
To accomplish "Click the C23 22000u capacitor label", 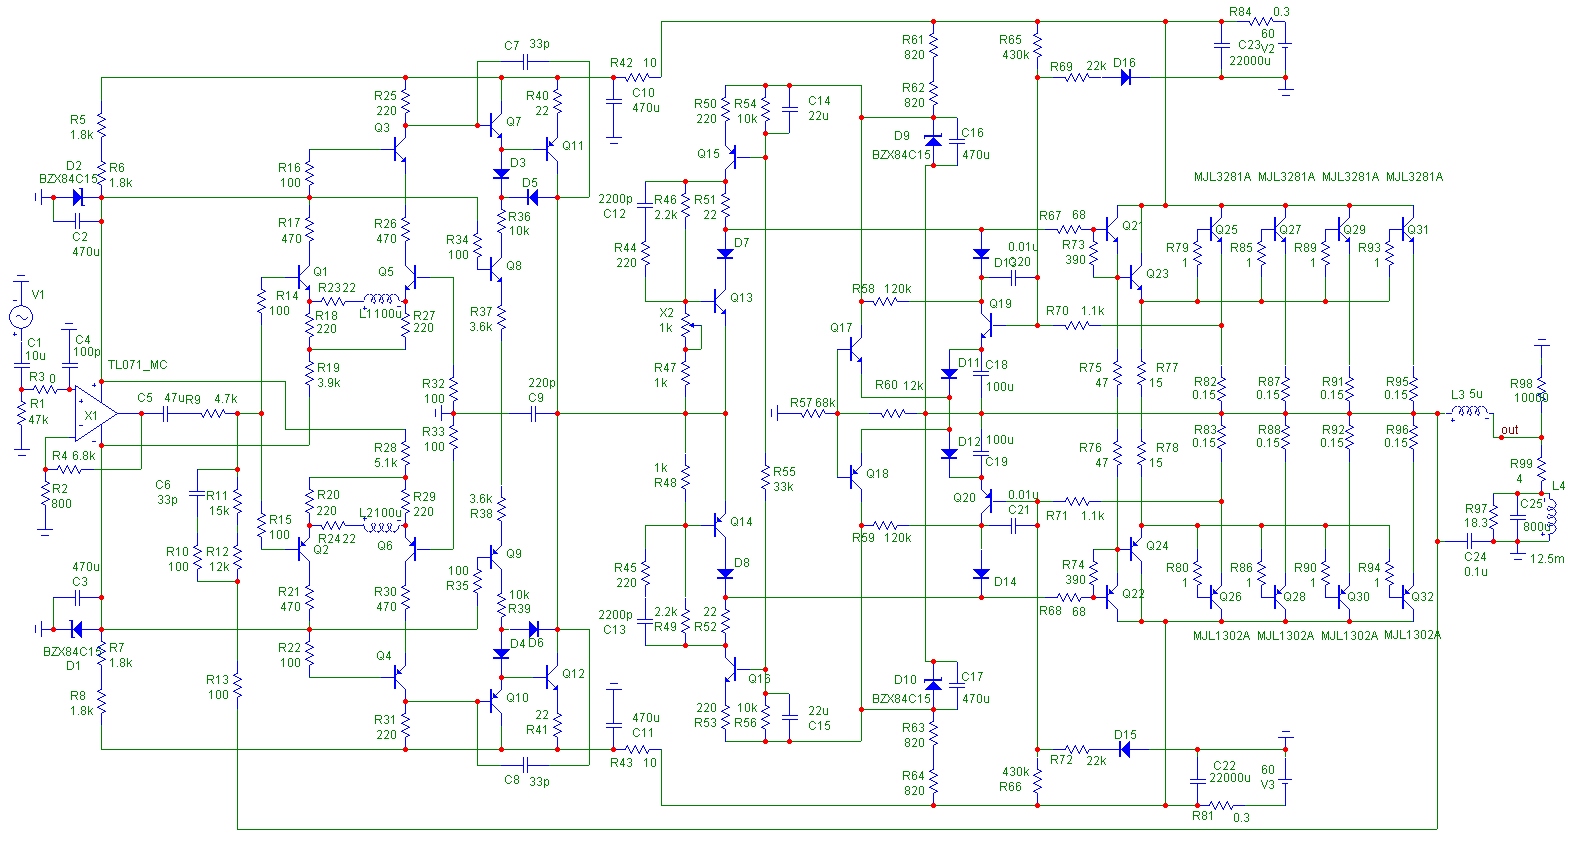I will tap(1250, 53).
